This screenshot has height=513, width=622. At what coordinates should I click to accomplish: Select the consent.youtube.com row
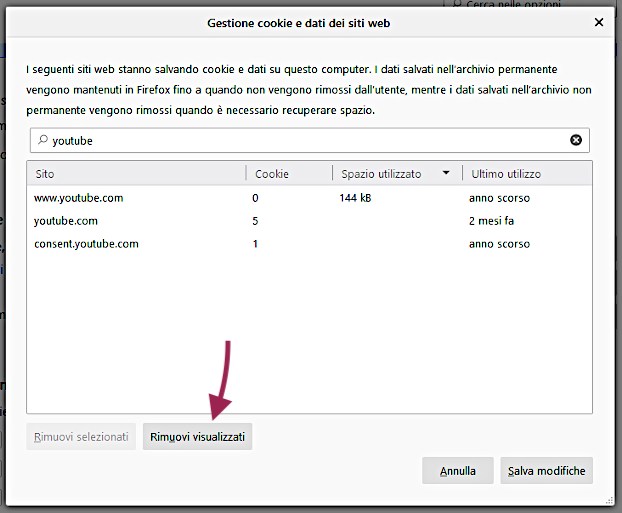click(x=309, y=244)
